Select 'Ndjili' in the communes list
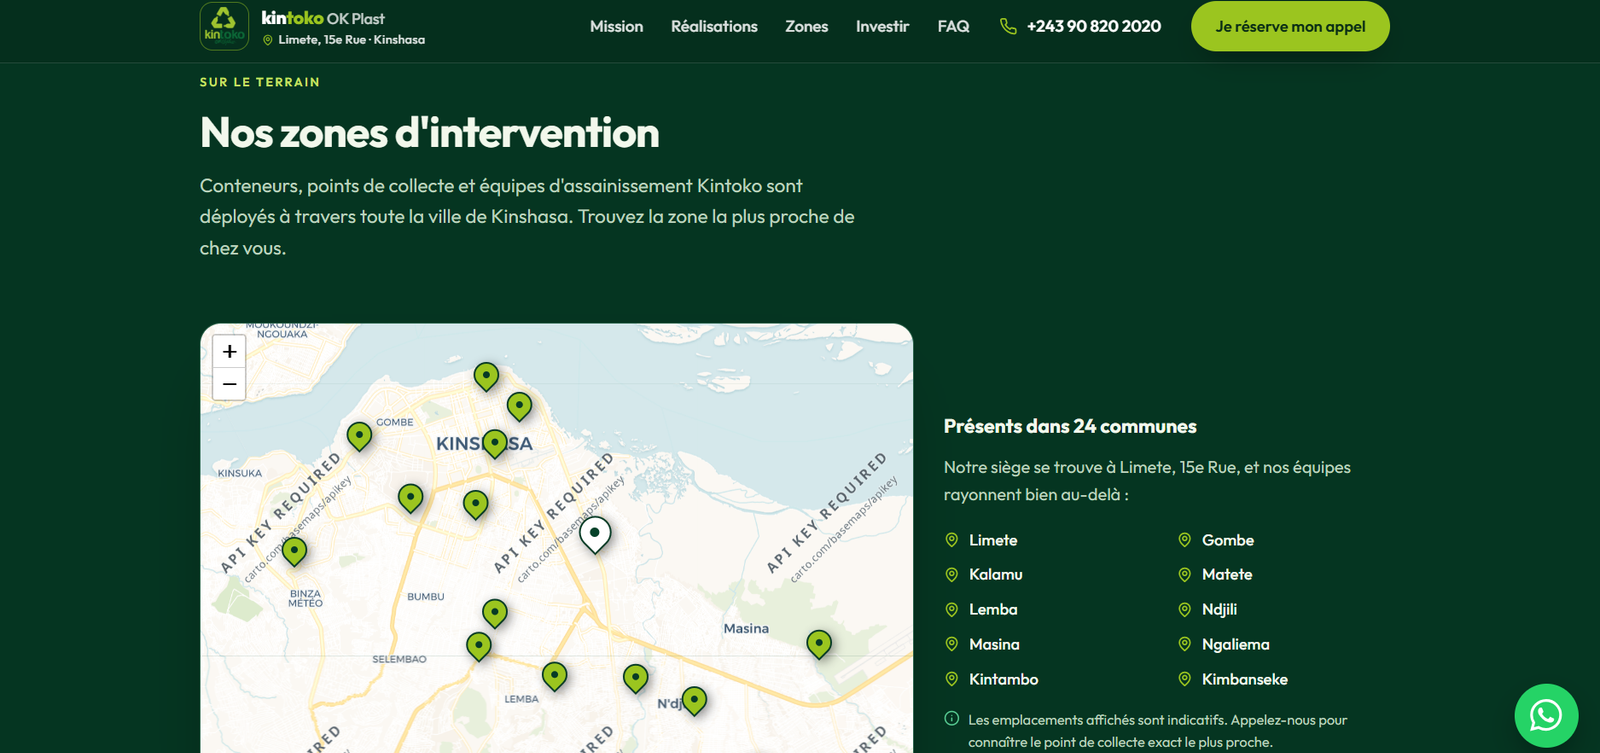Image resolution: width=1600 pixels, height=753 pixels. (x=1219, y=609)
